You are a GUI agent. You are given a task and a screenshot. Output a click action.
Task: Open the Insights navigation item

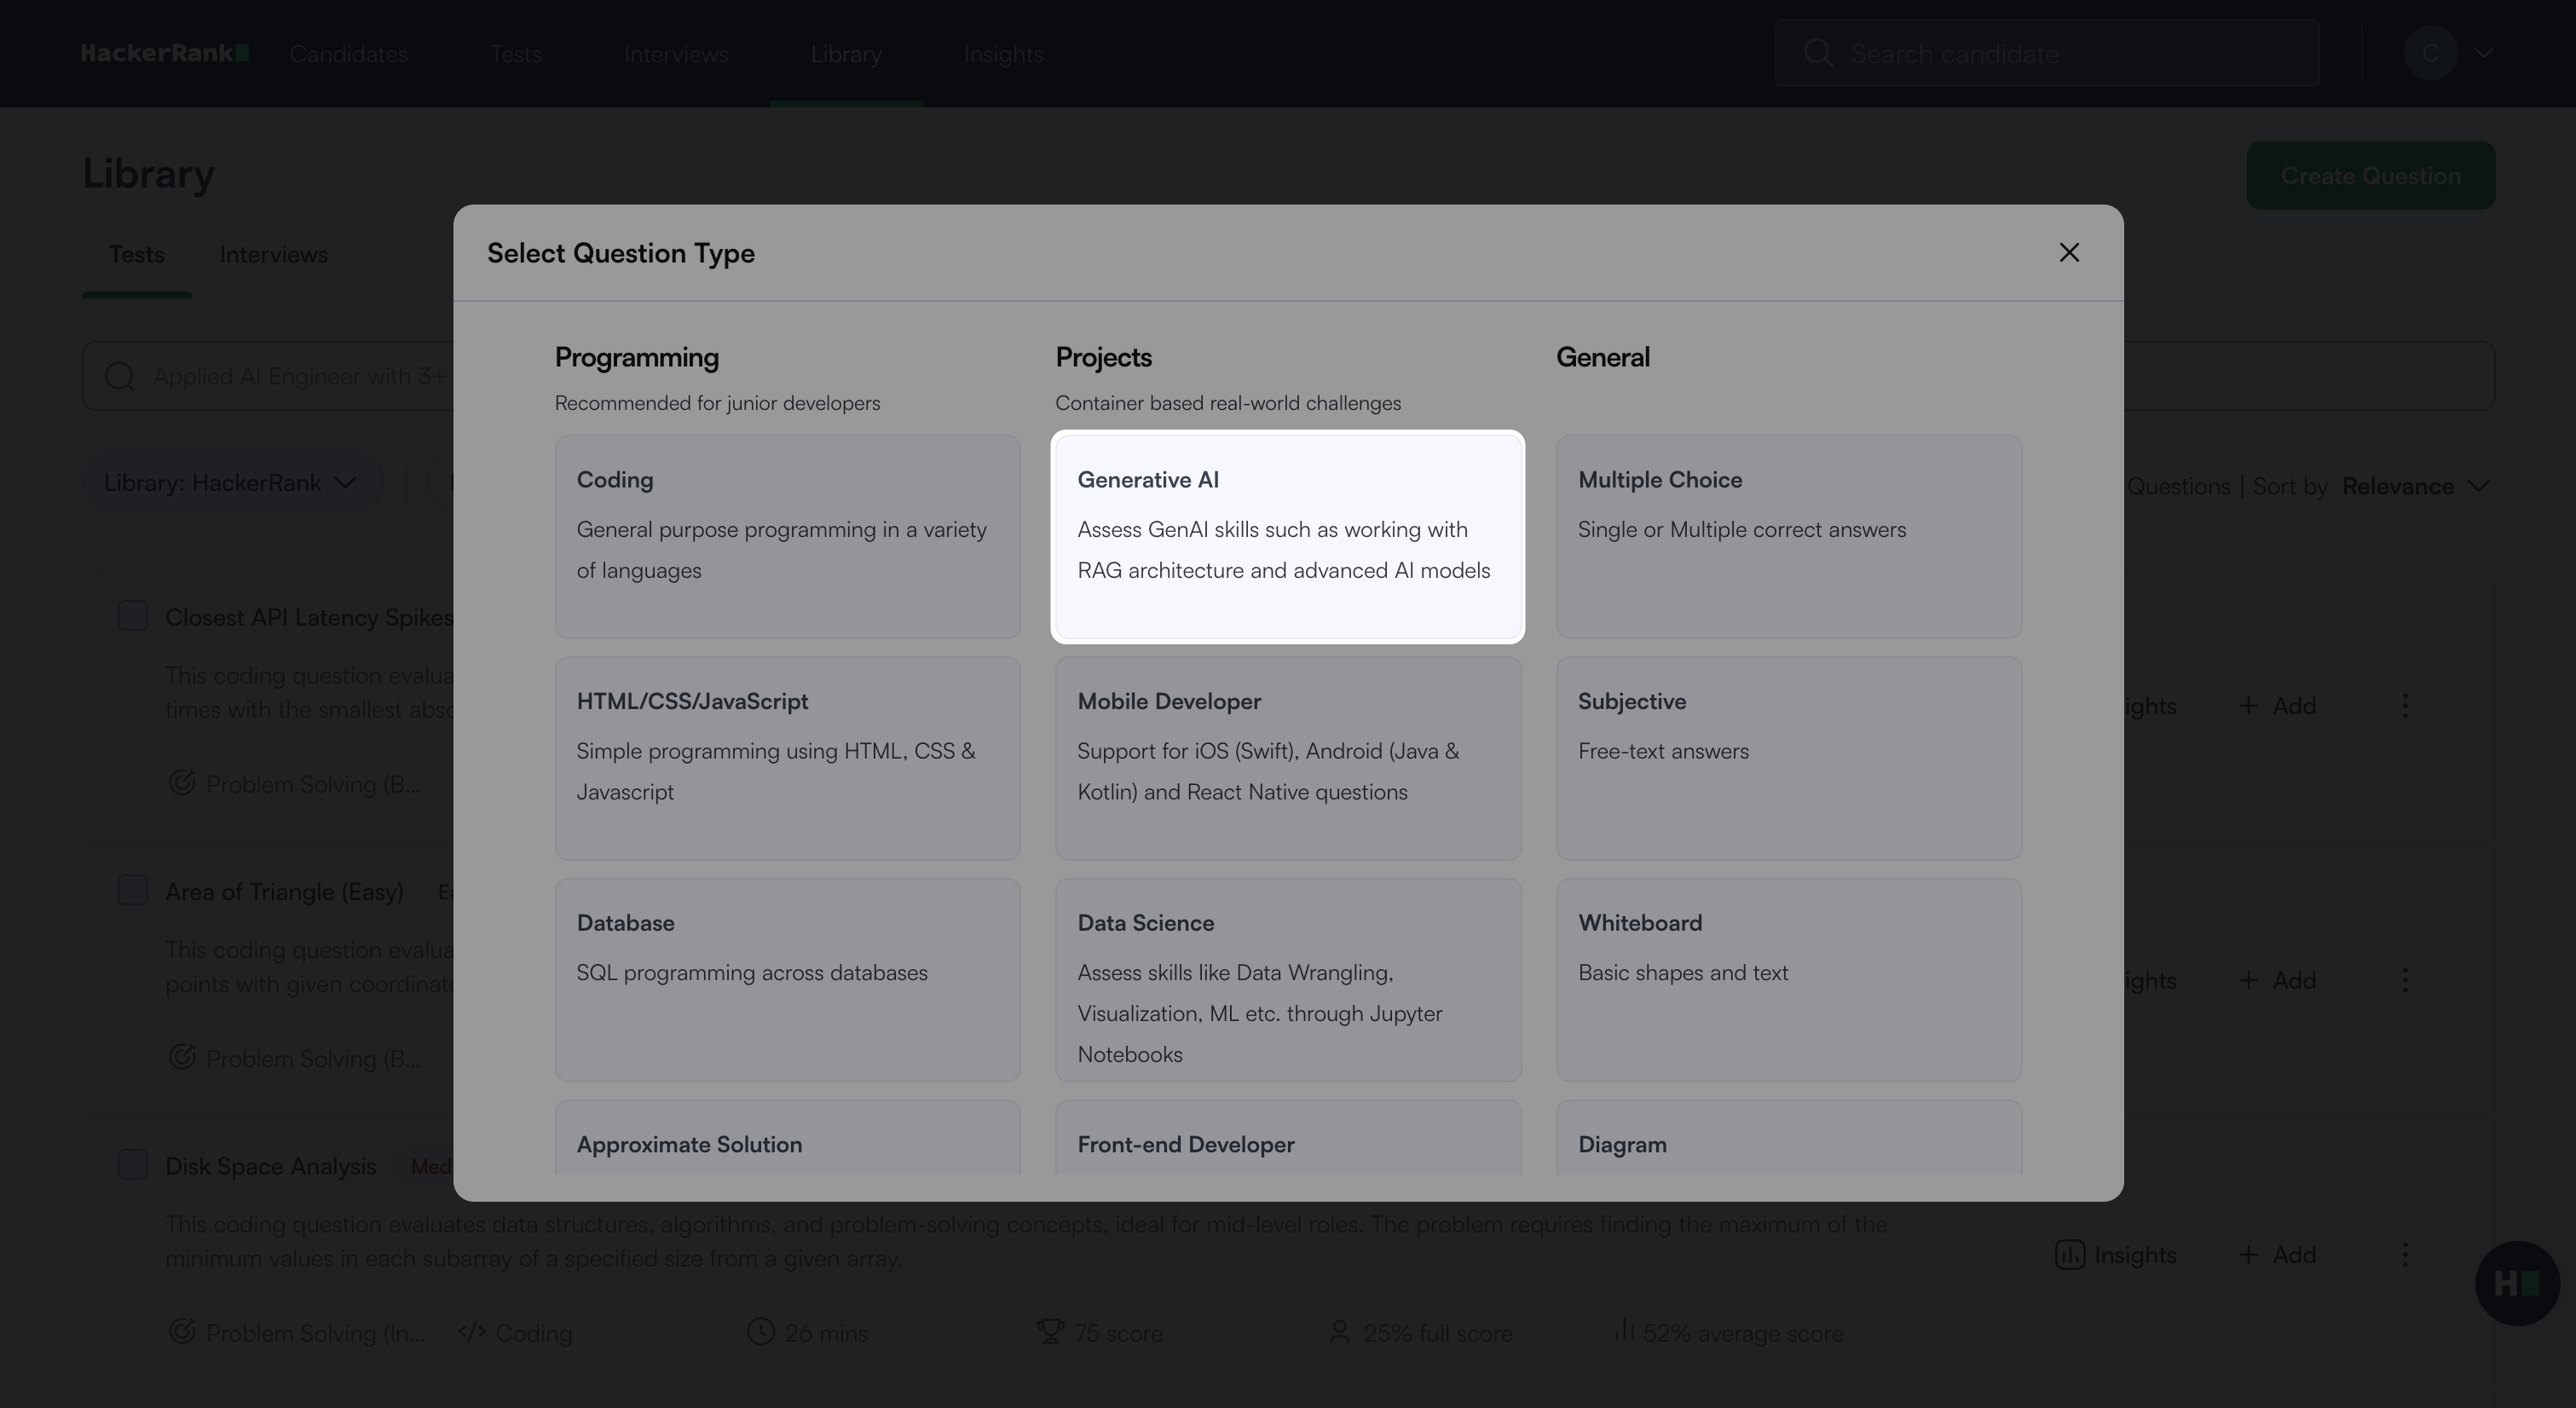coord(1003,54)
